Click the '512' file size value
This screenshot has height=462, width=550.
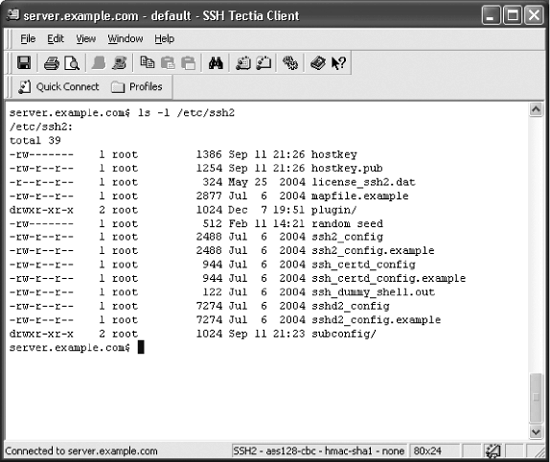coord(212,223)
